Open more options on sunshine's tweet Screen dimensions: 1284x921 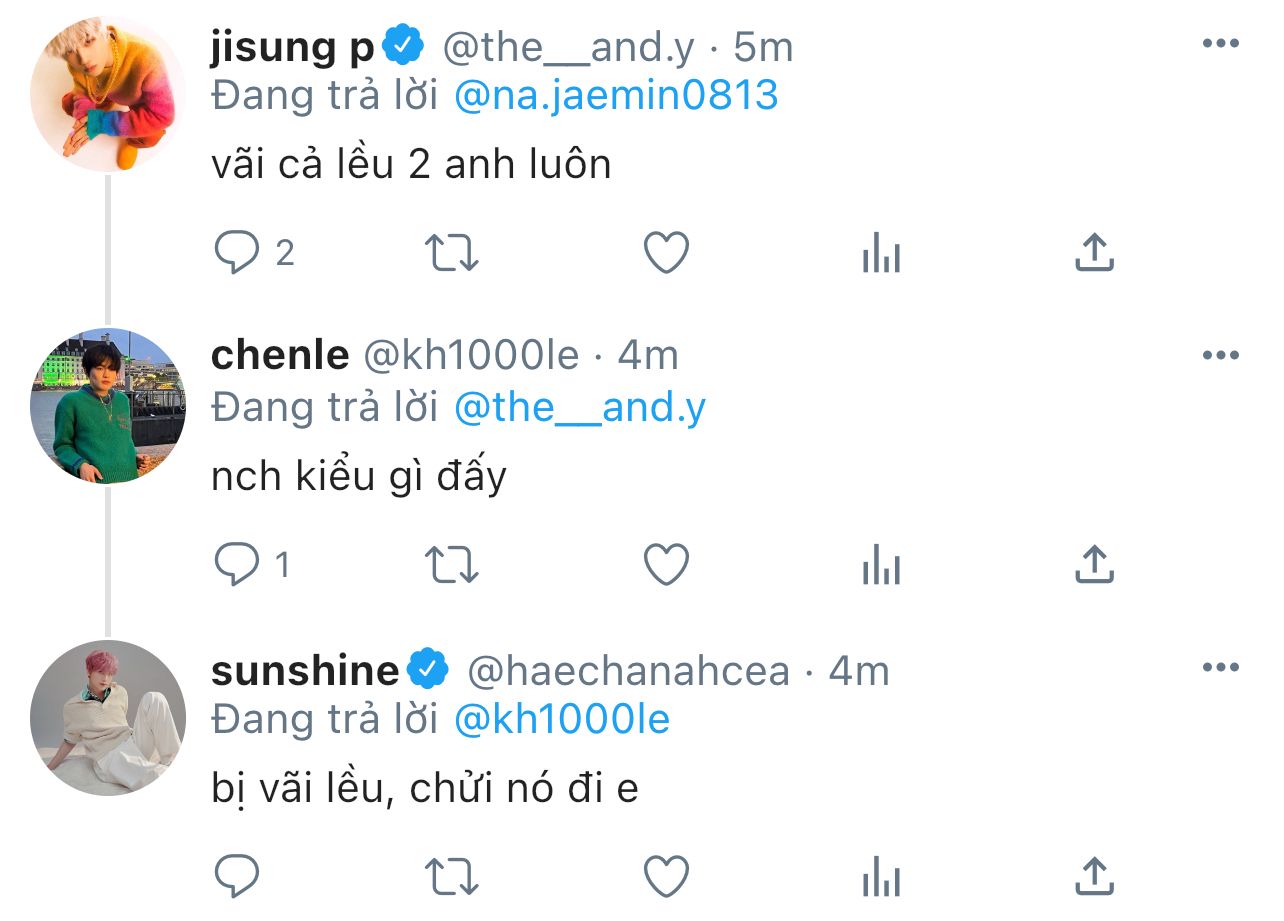pos(1220,668)
